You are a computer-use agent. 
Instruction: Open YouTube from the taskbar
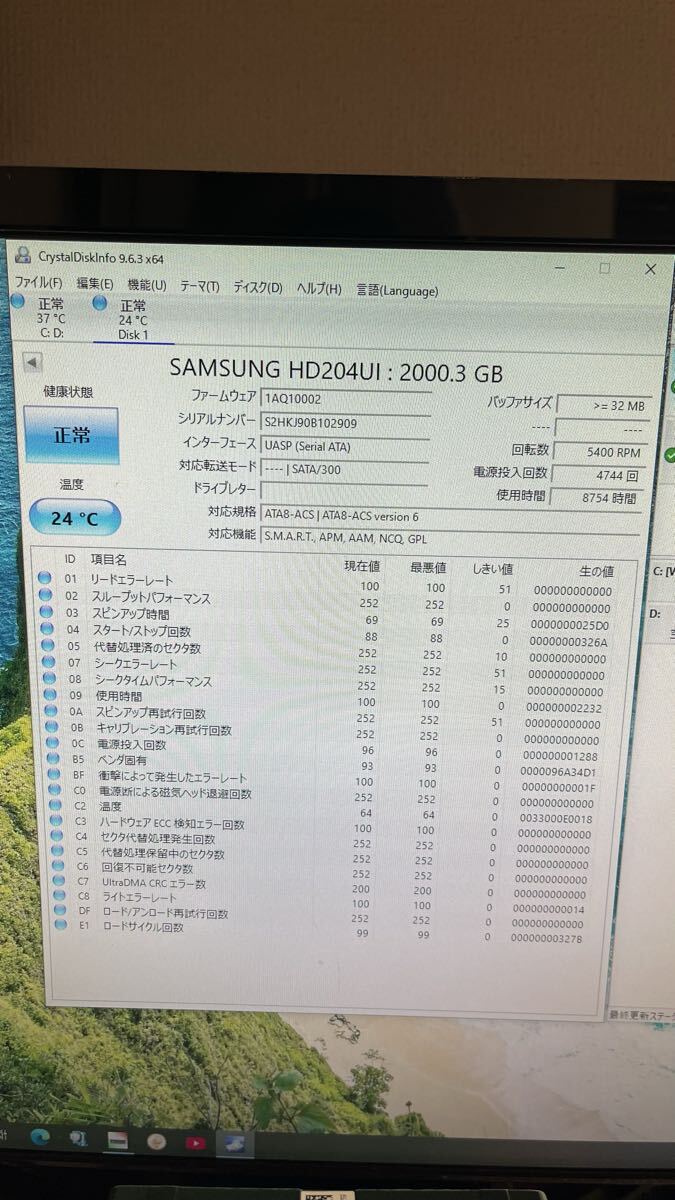click(195, 1142)
